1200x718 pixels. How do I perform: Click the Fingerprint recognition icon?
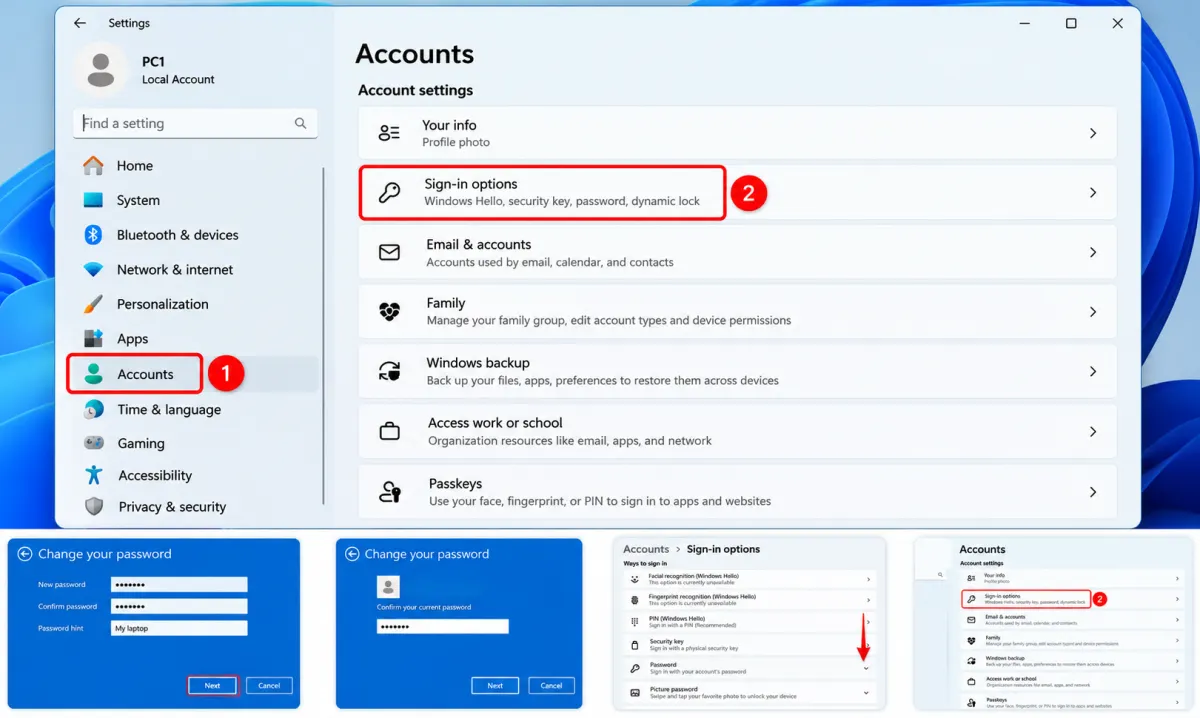tap(634, 600)
